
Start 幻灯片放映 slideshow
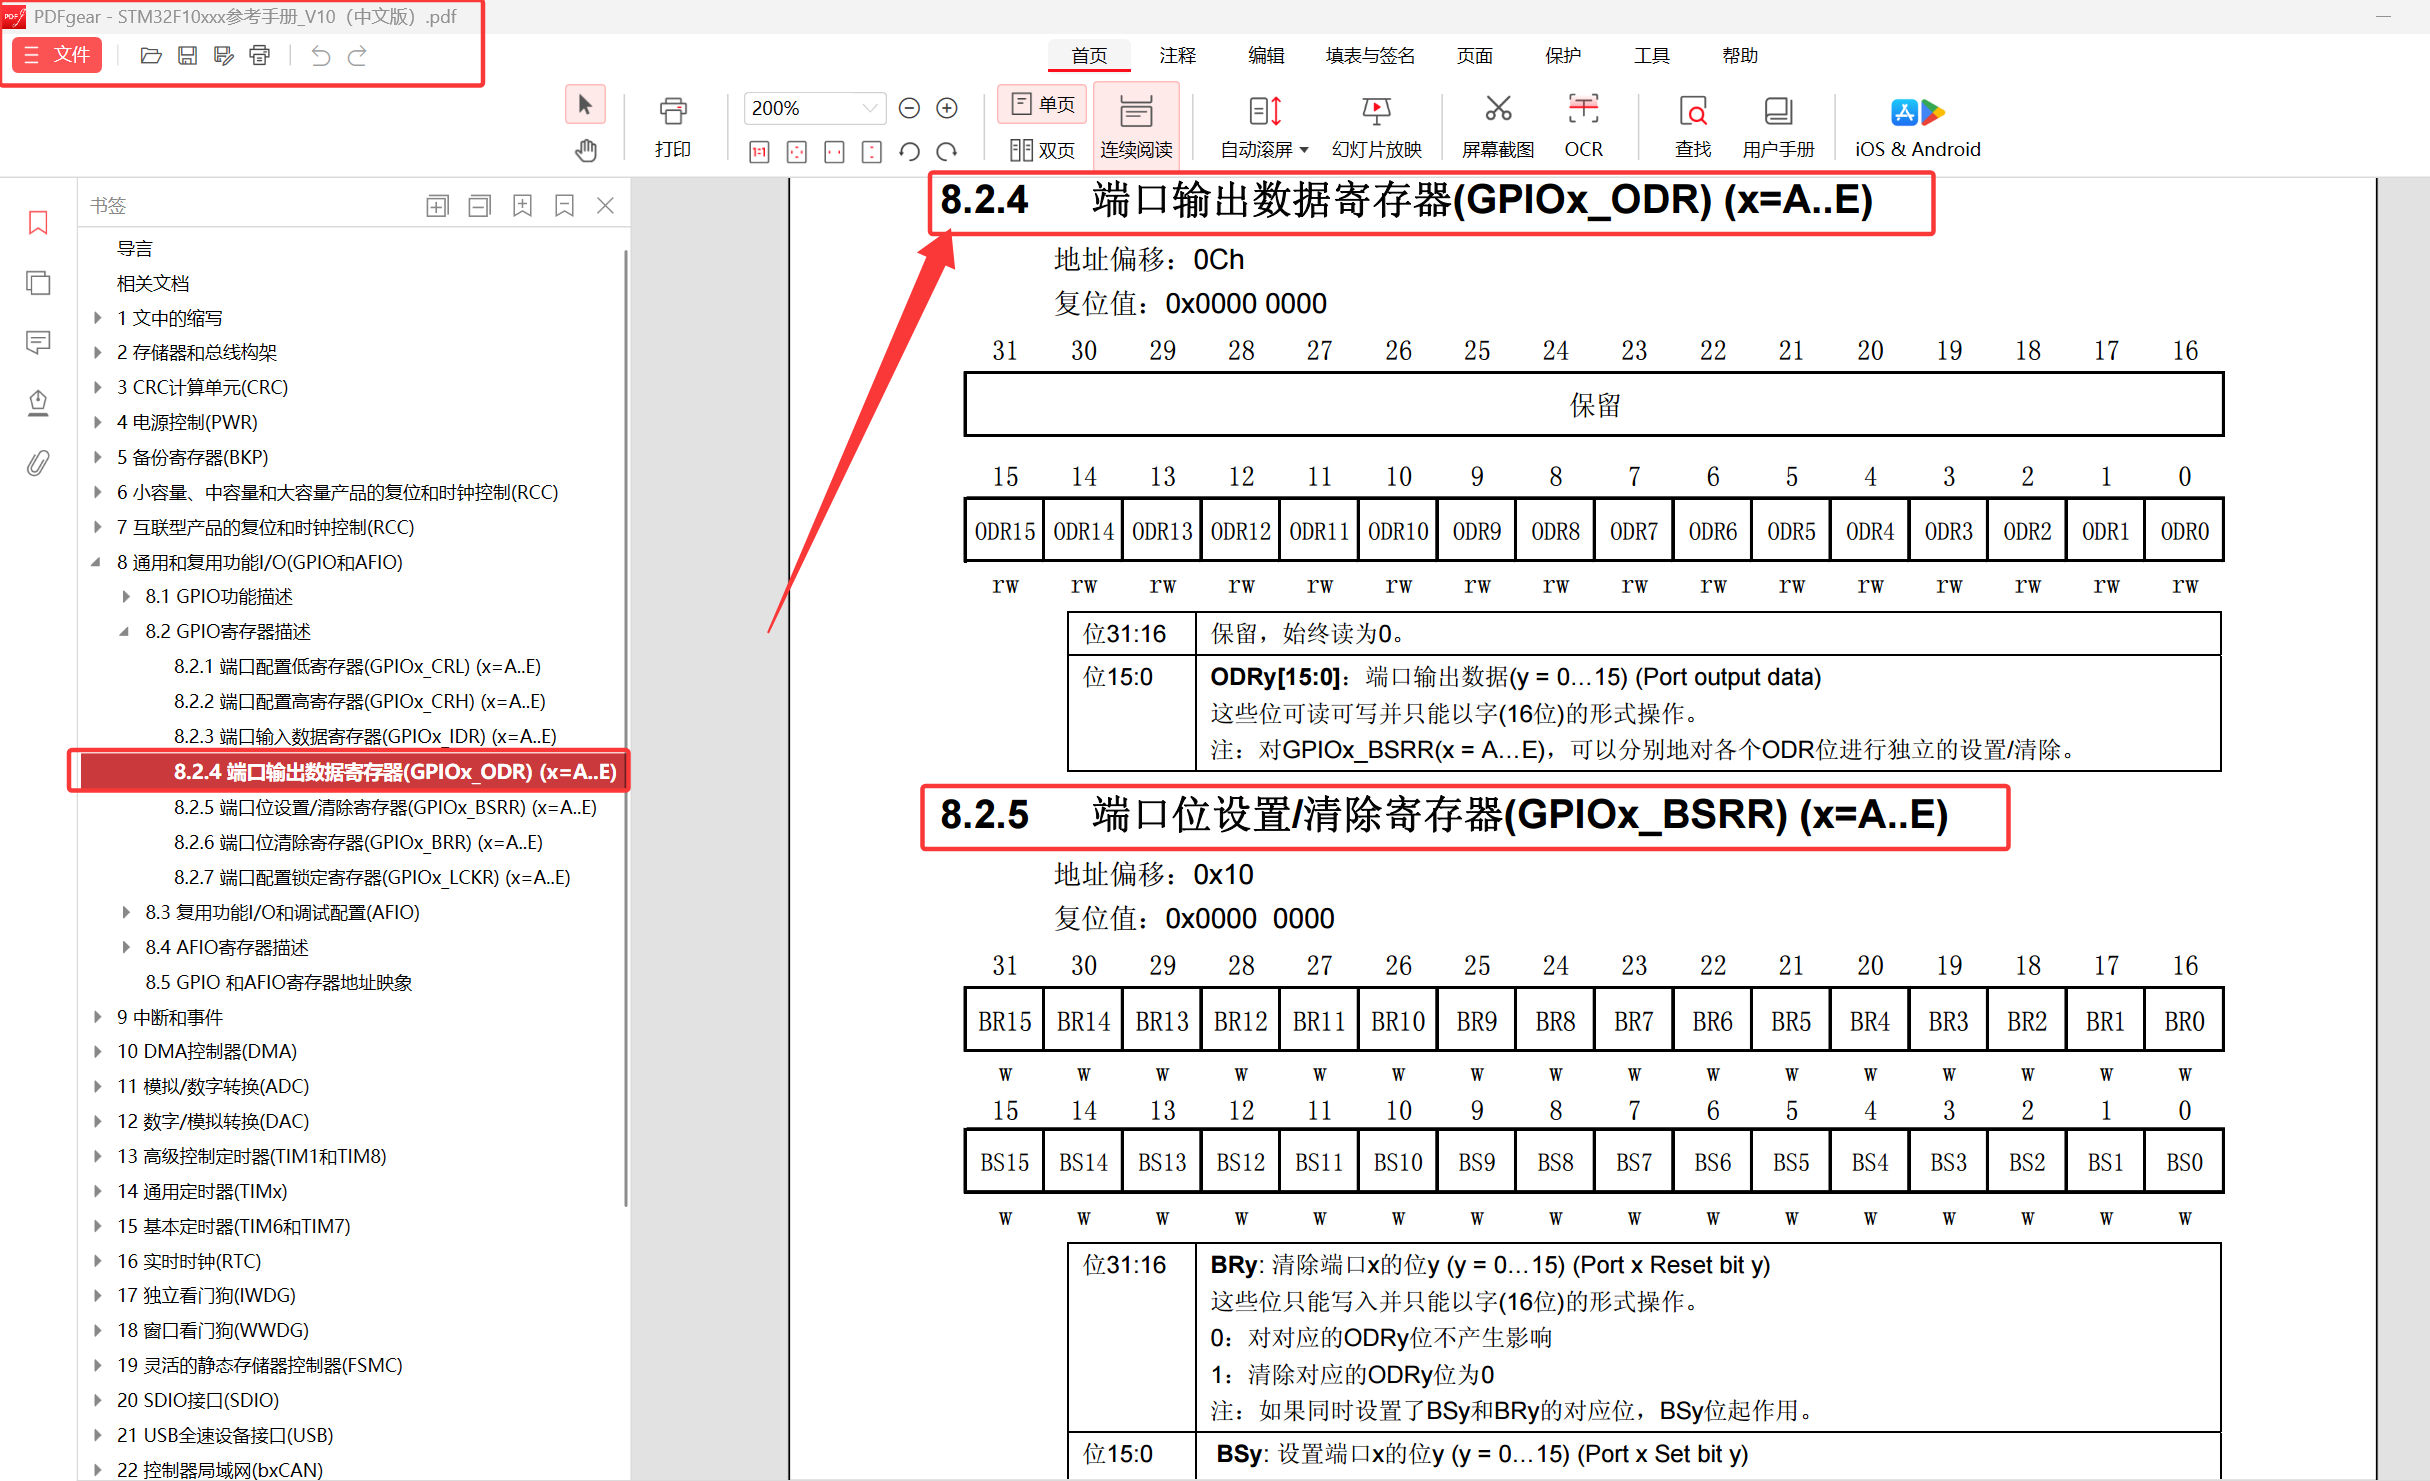1377,128
